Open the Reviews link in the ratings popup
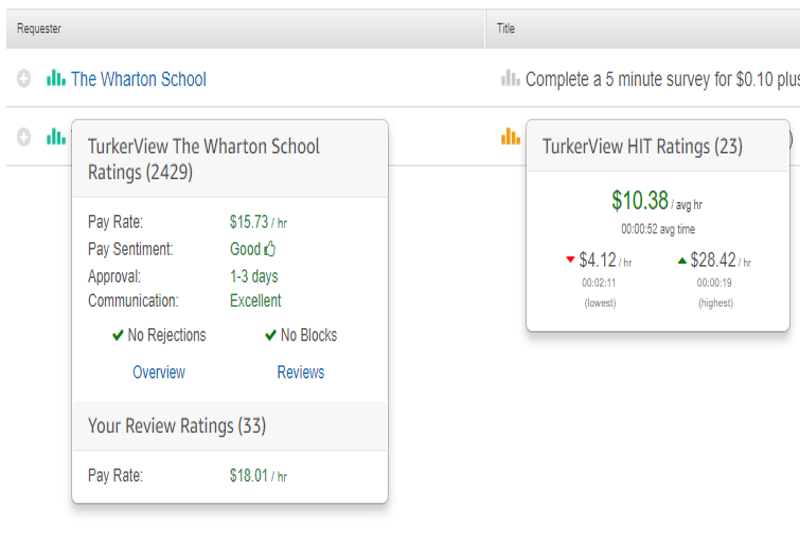Image resolution: width=800 pixels, height=533 pixels. pyautogui.click(x=300, y=372)
